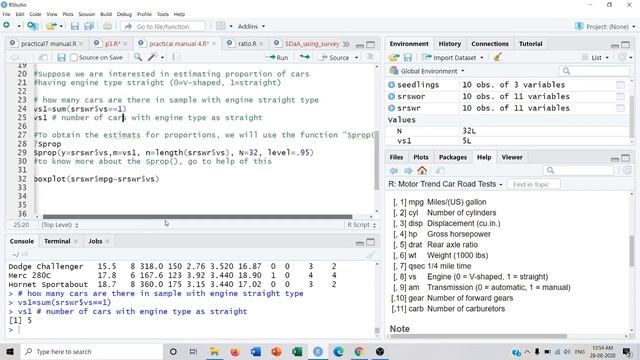Click the Find in Topic field
The image size is (640, 360).
click(534, 184)
